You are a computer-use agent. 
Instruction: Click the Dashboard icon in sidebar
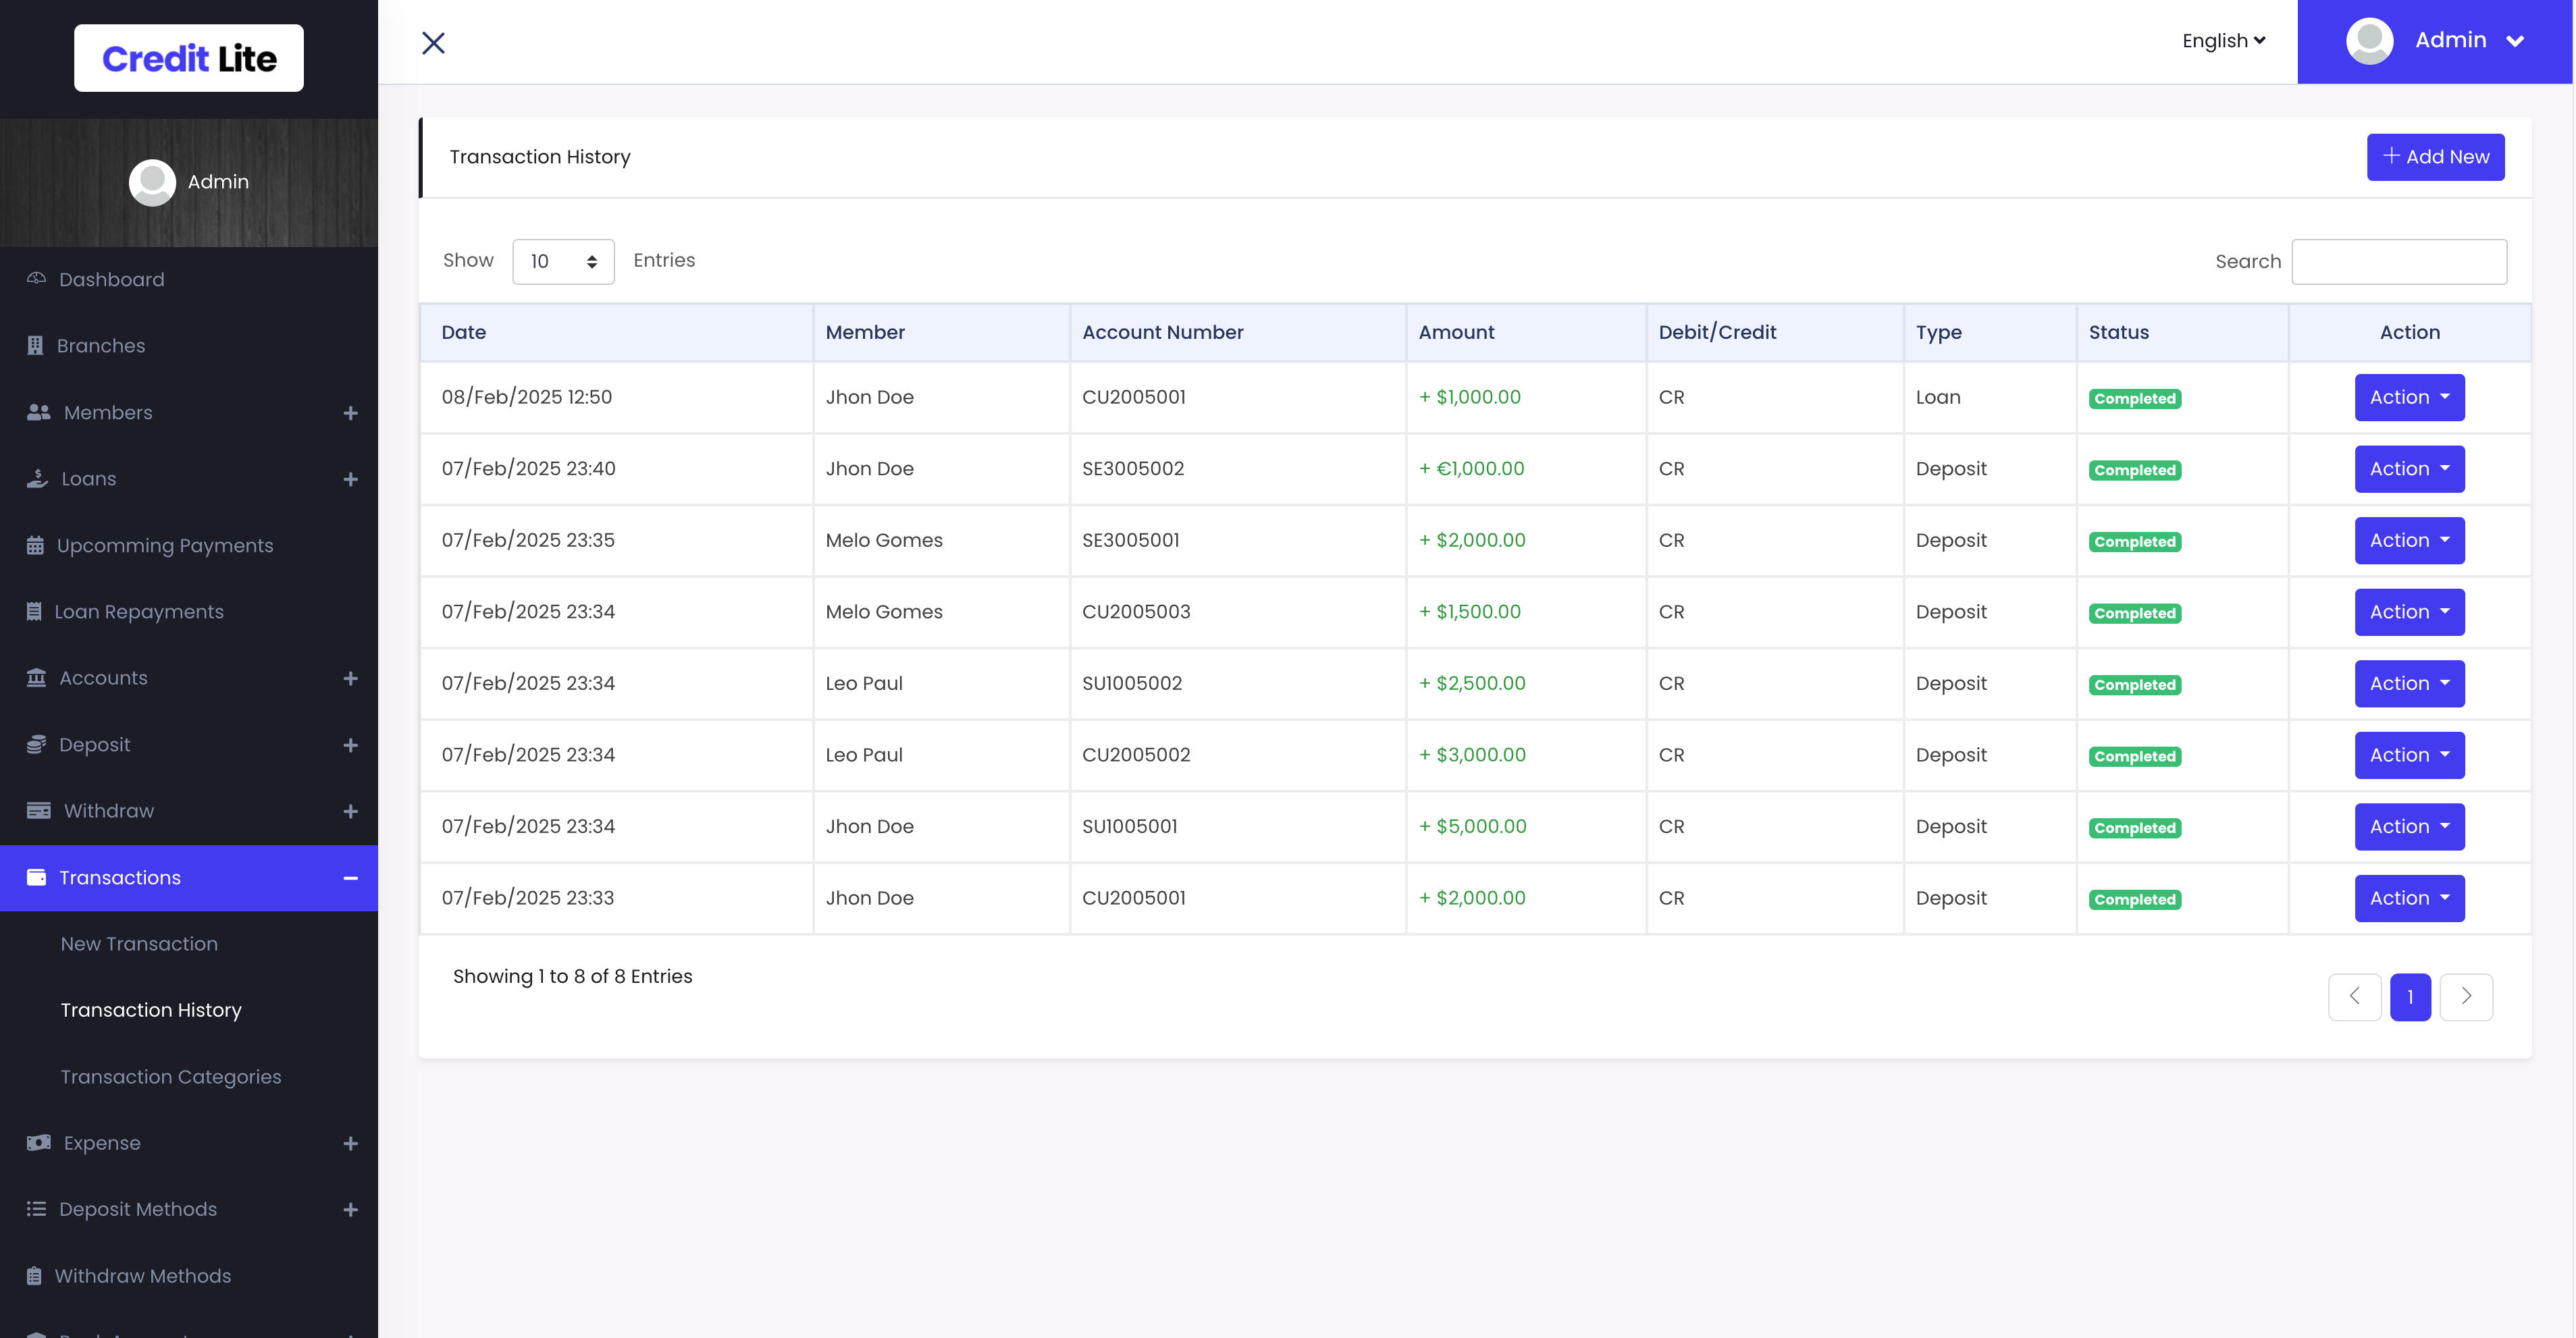36,279
